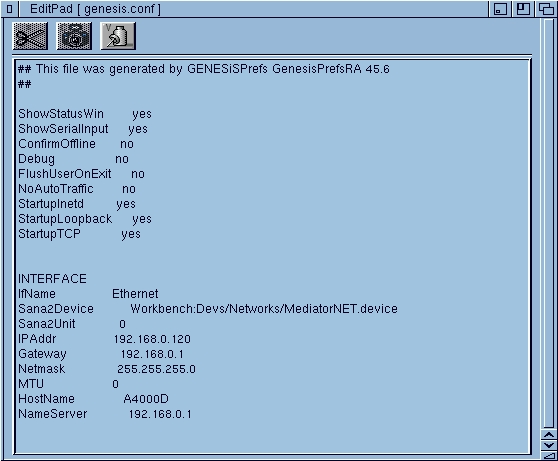Click the IPAddr value 192.168.0.120

tap(152, 339)
